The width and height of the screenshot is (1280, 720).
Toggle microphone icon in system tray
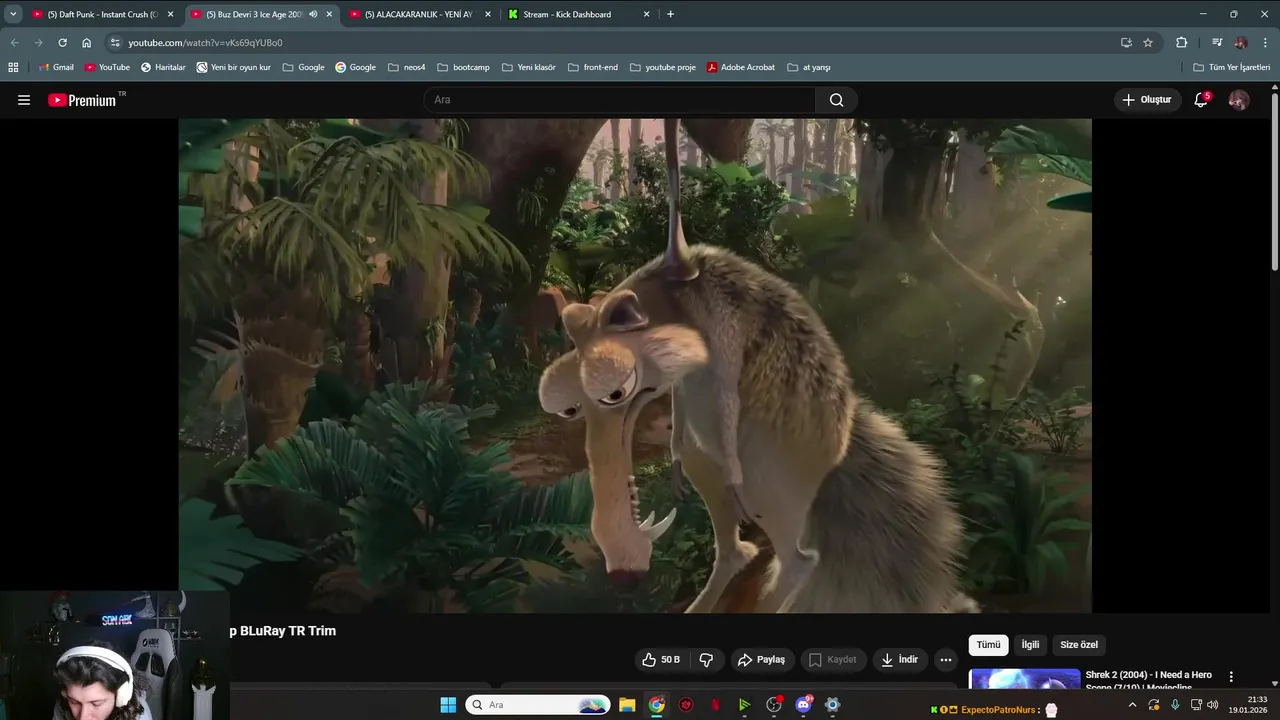(x=1175, y=705)
